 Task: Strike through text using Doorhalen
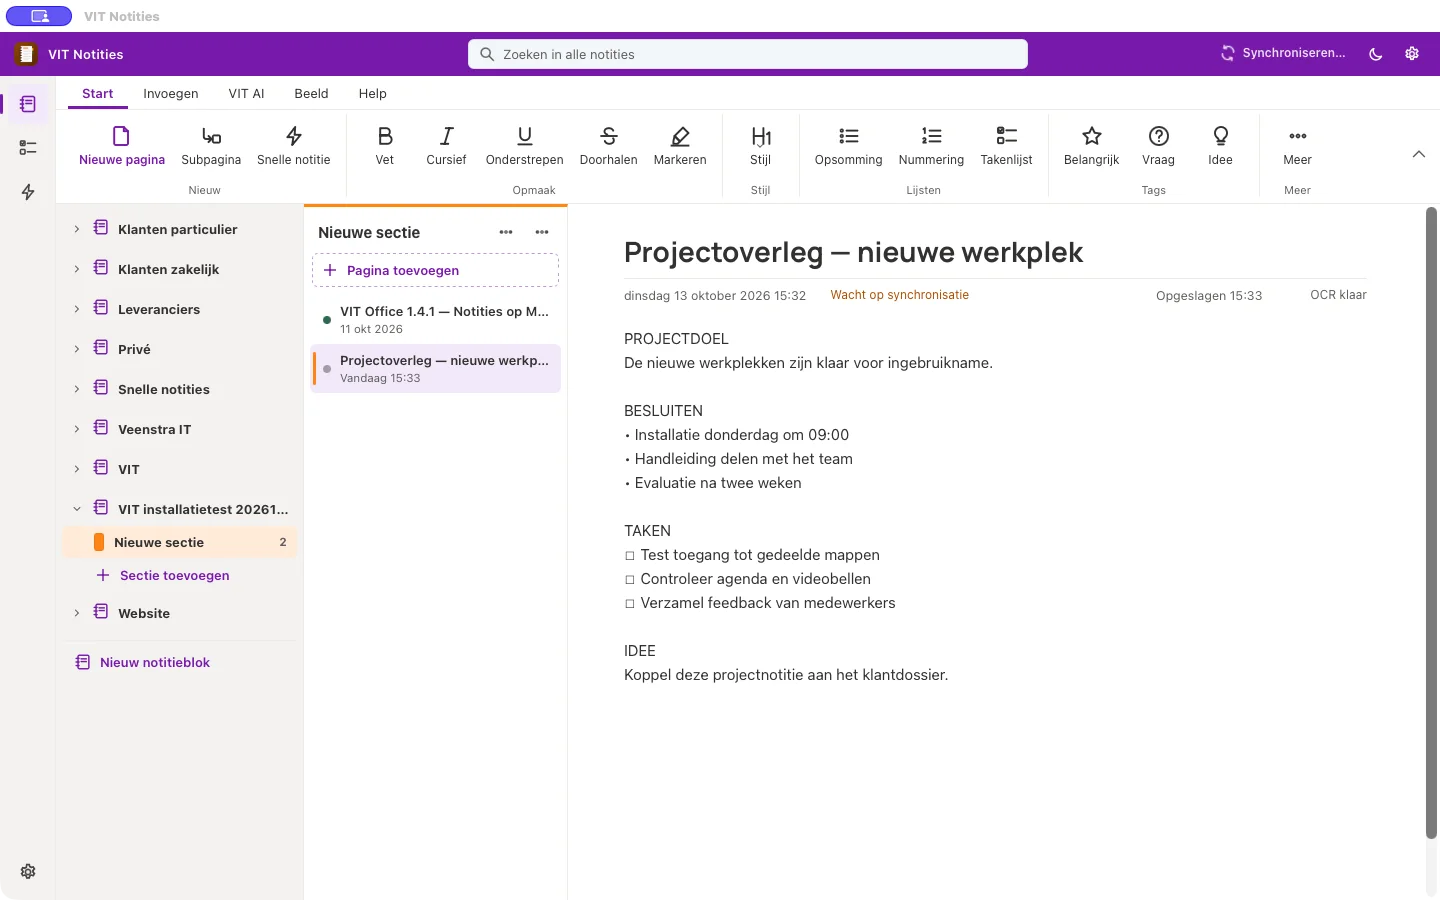608,146
